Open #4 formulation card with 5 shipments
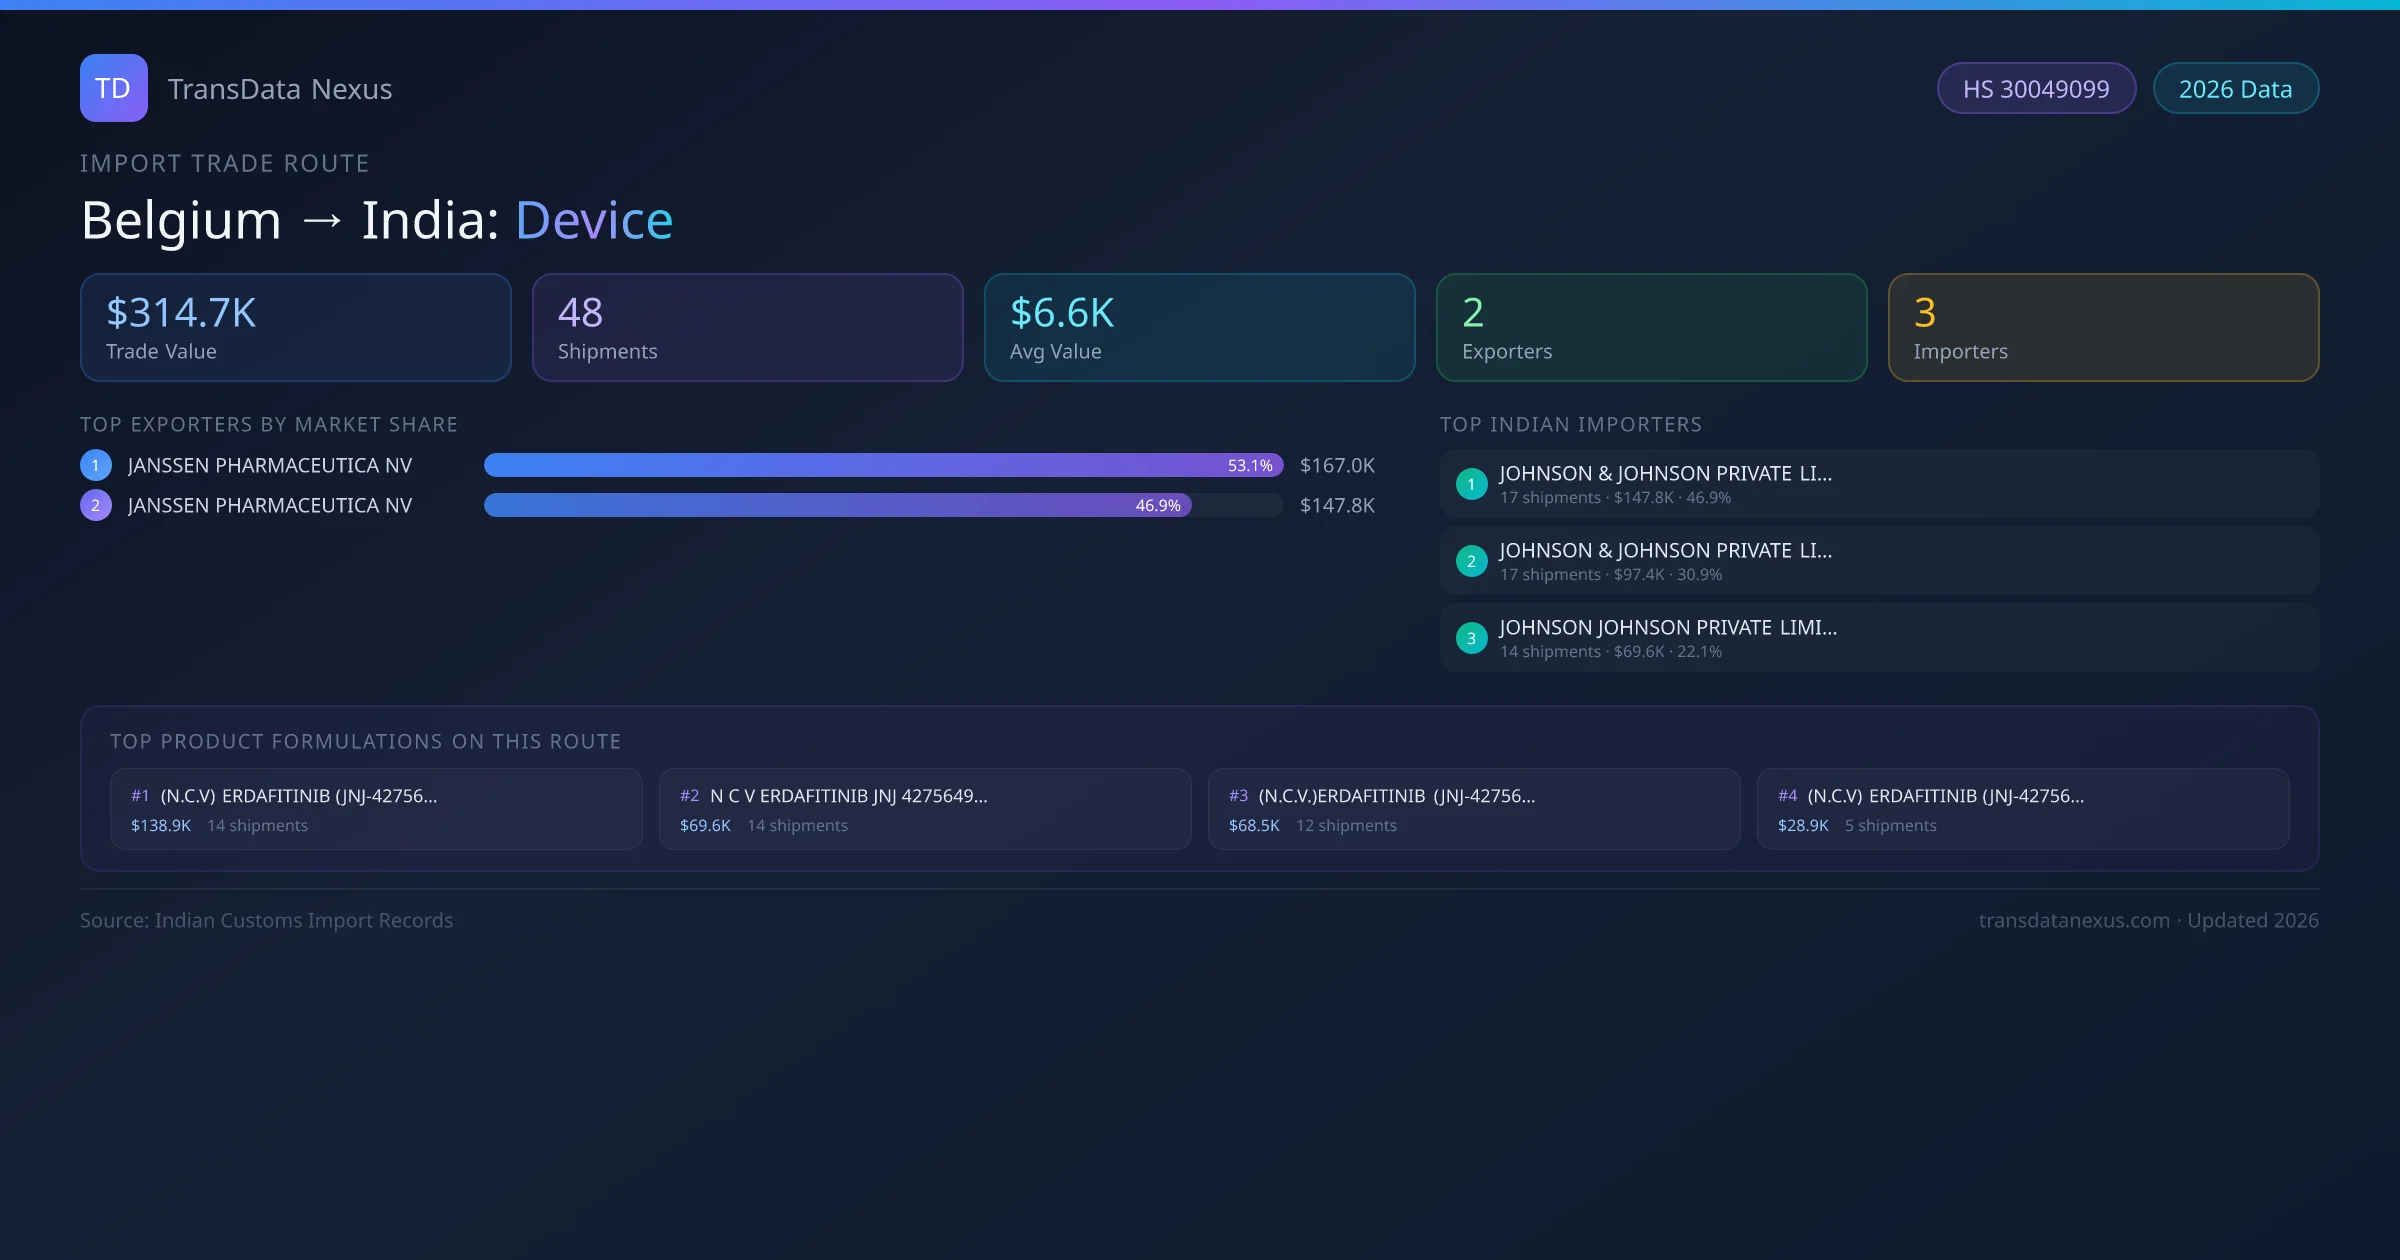Screen dimensions: 2400x1260 (2023, 809)
